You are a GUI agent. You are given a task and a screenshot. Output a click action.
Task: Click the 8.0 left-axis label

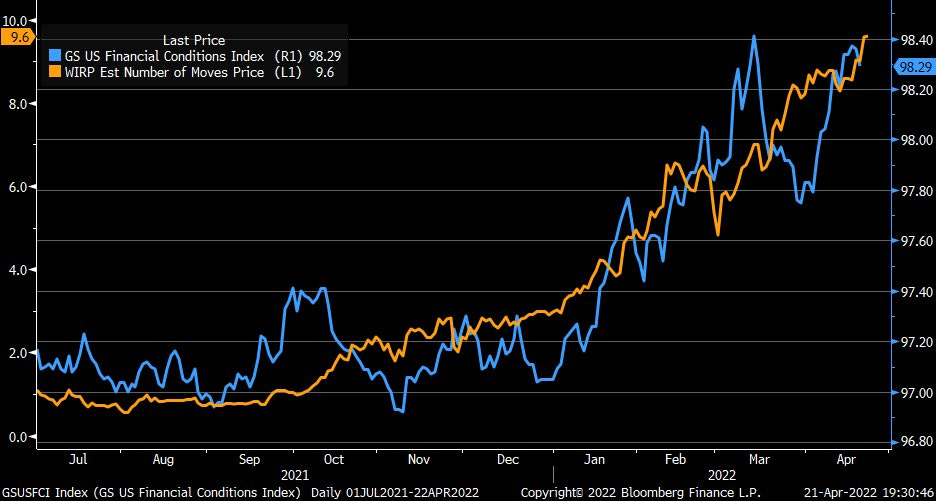click(18, 104)
